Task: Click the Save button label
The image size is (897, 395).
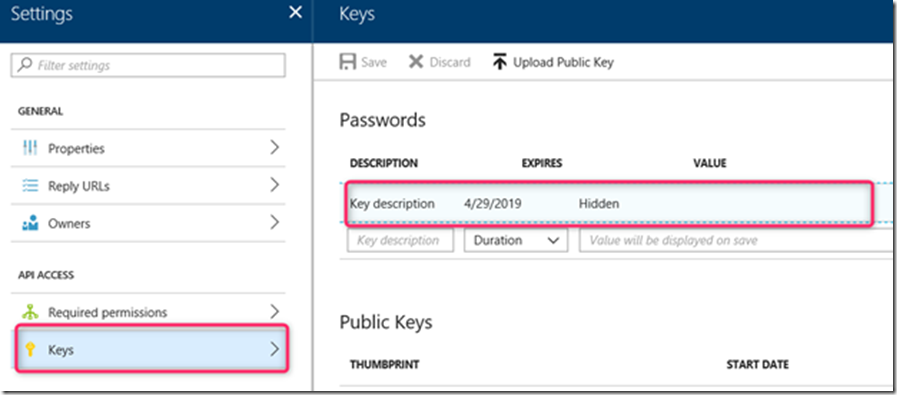Action: point(374,62)
